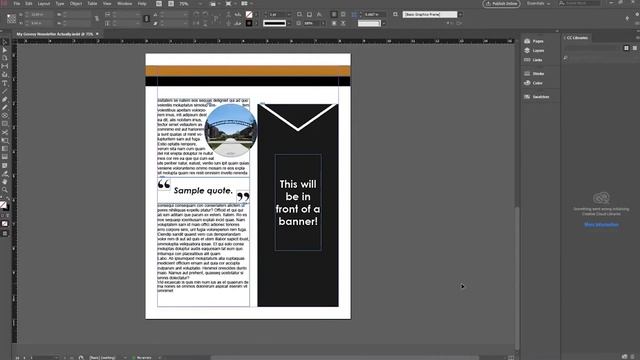Open the Object menu

(x=76, y=4)
